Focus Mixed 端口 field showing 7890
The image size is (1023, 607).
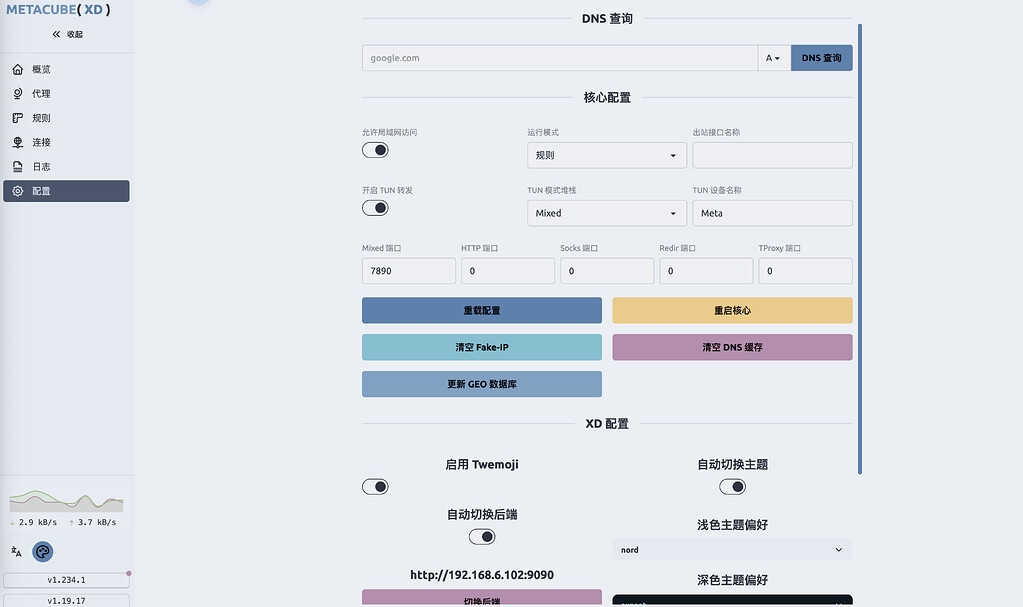click(409, 271)
